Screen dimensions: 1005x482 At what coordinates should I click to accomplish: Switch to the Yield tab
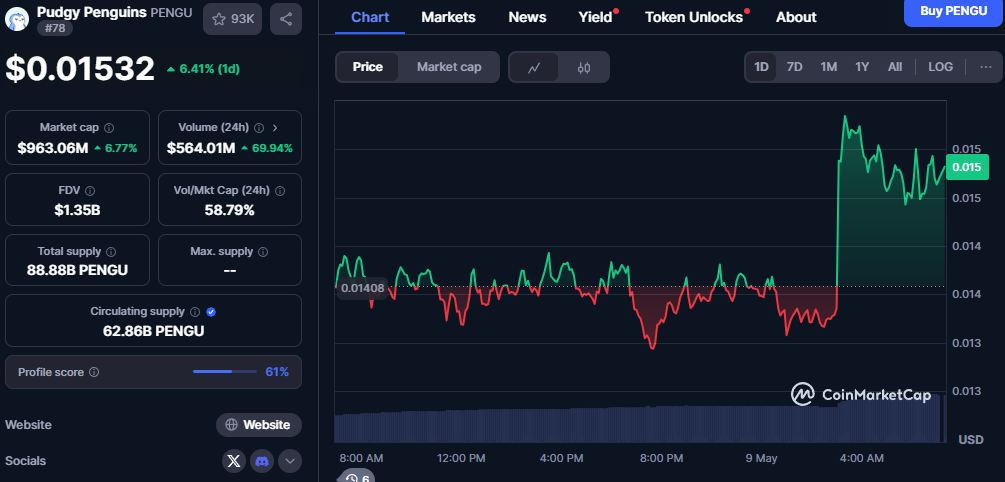coord(597,17)
